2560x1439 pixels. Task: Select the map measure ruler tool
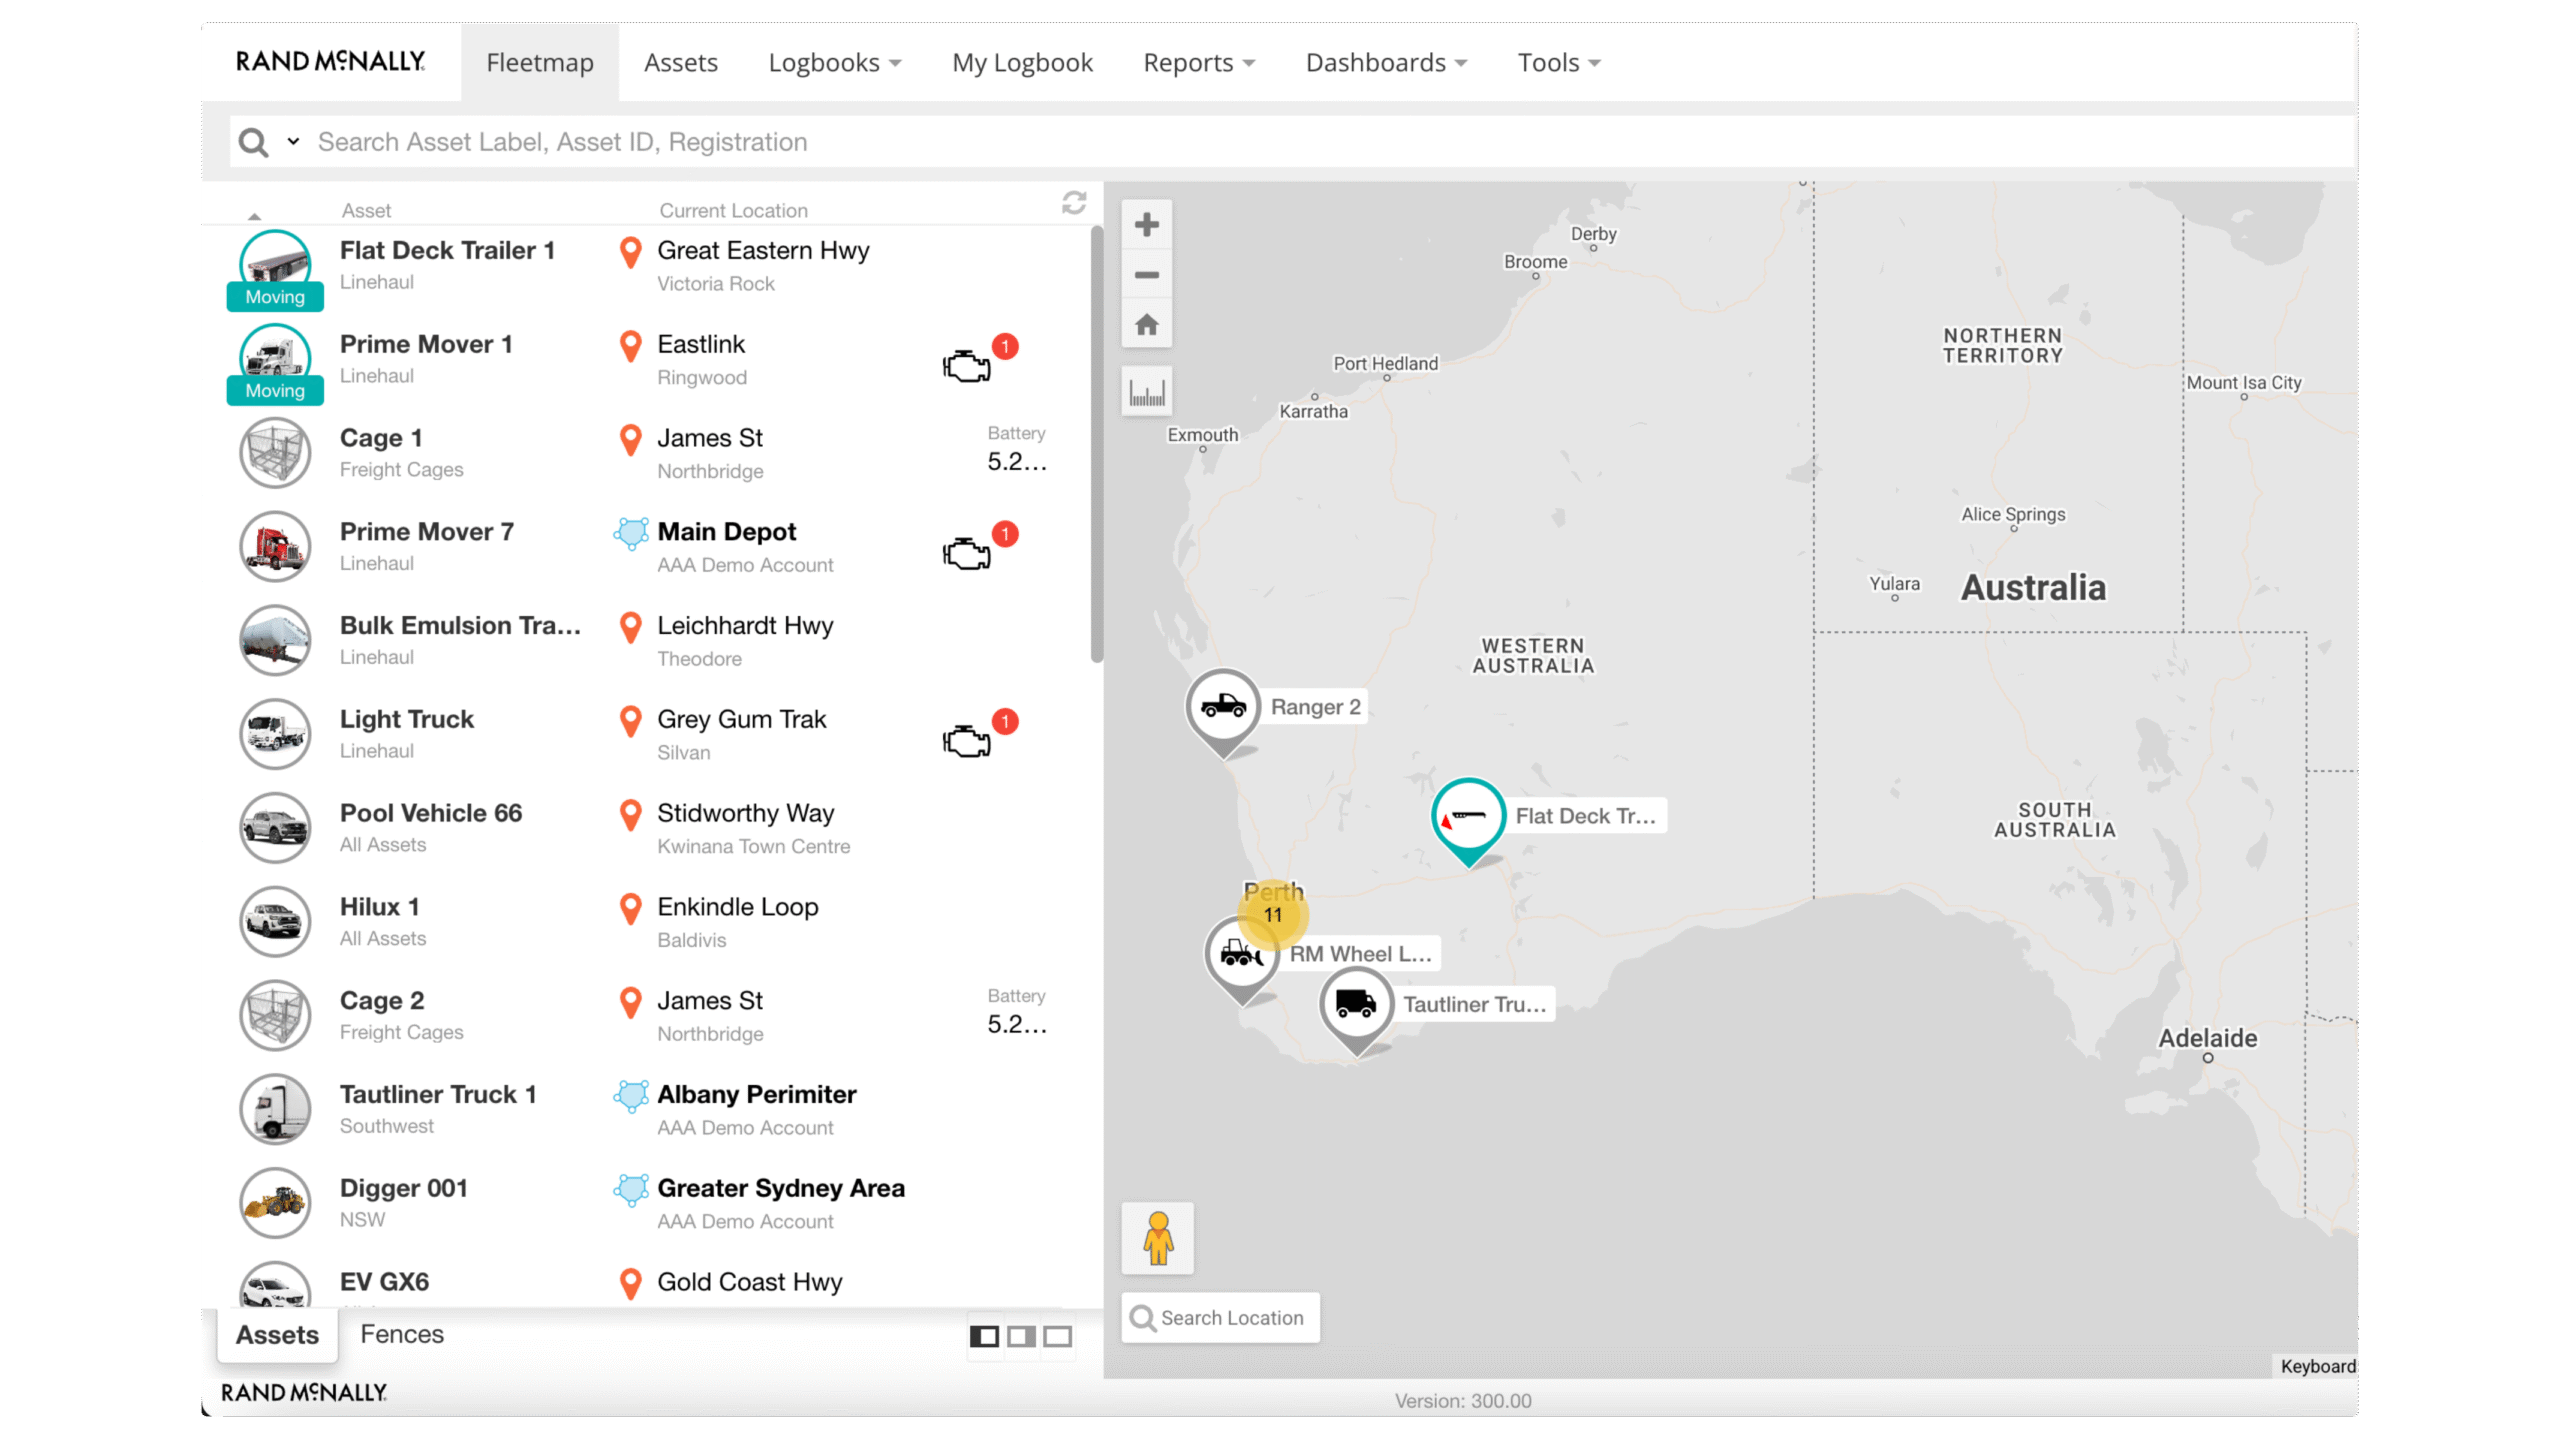1146,393
